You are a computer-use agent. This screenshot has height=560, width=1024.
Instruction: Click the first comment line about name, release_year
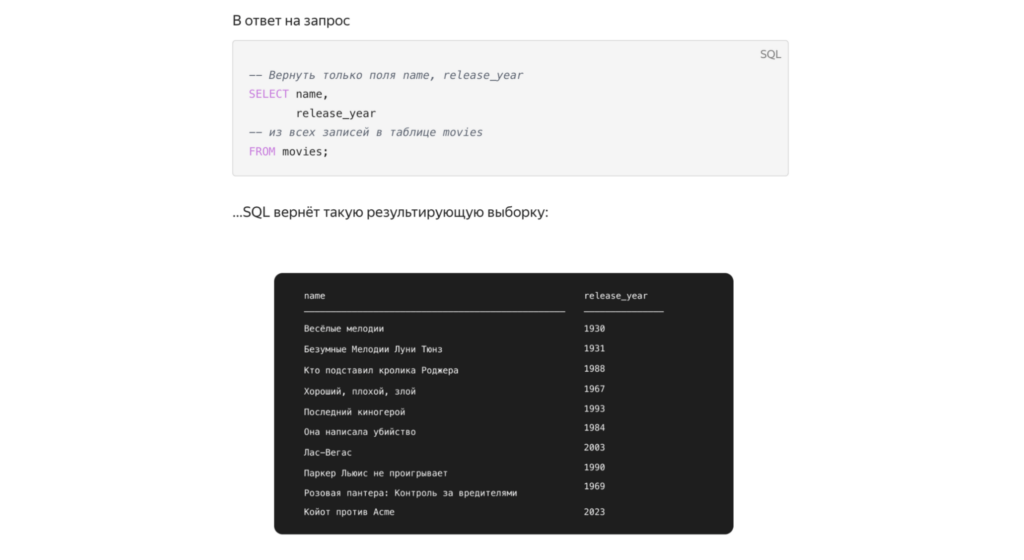(x=386, y=75)
